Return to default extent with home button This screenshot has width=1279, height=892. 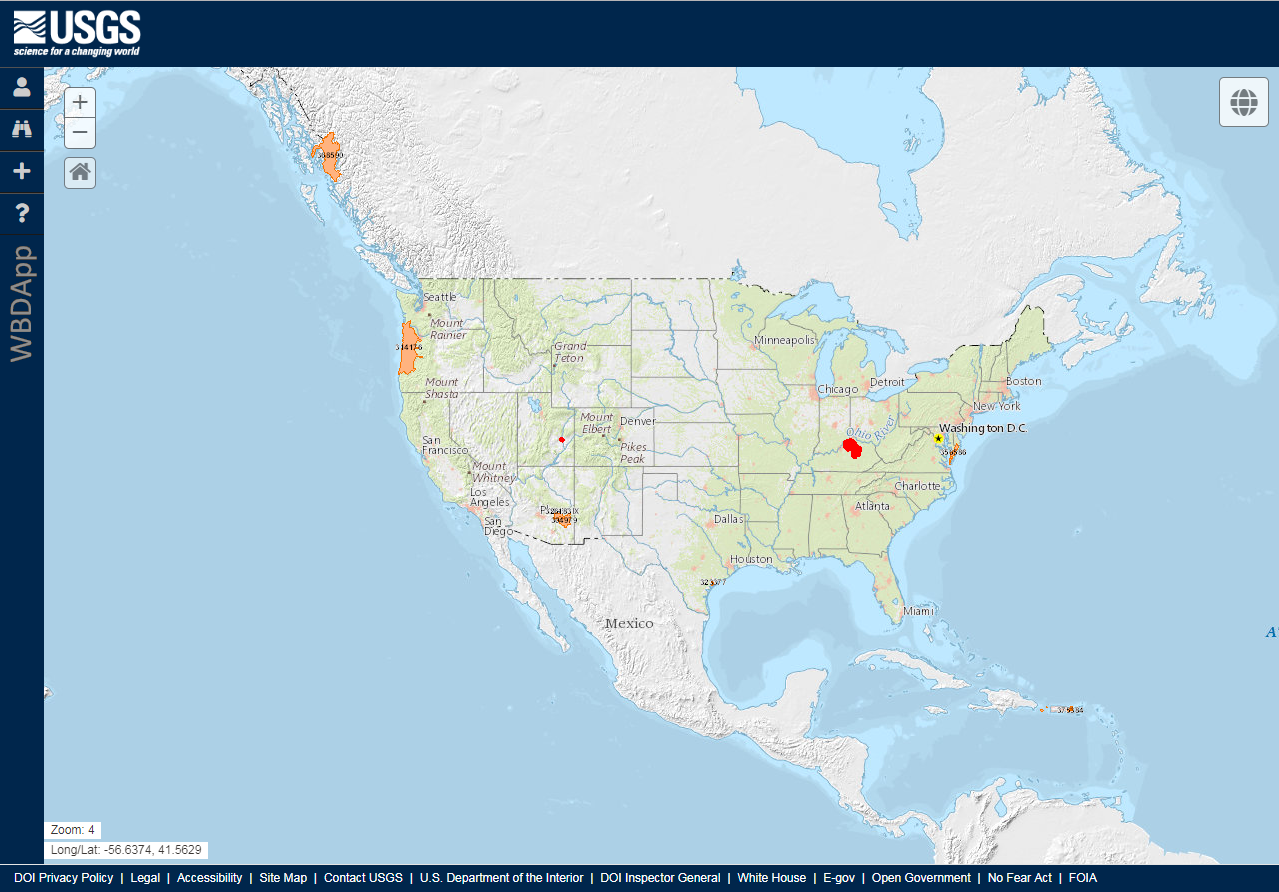79,172
